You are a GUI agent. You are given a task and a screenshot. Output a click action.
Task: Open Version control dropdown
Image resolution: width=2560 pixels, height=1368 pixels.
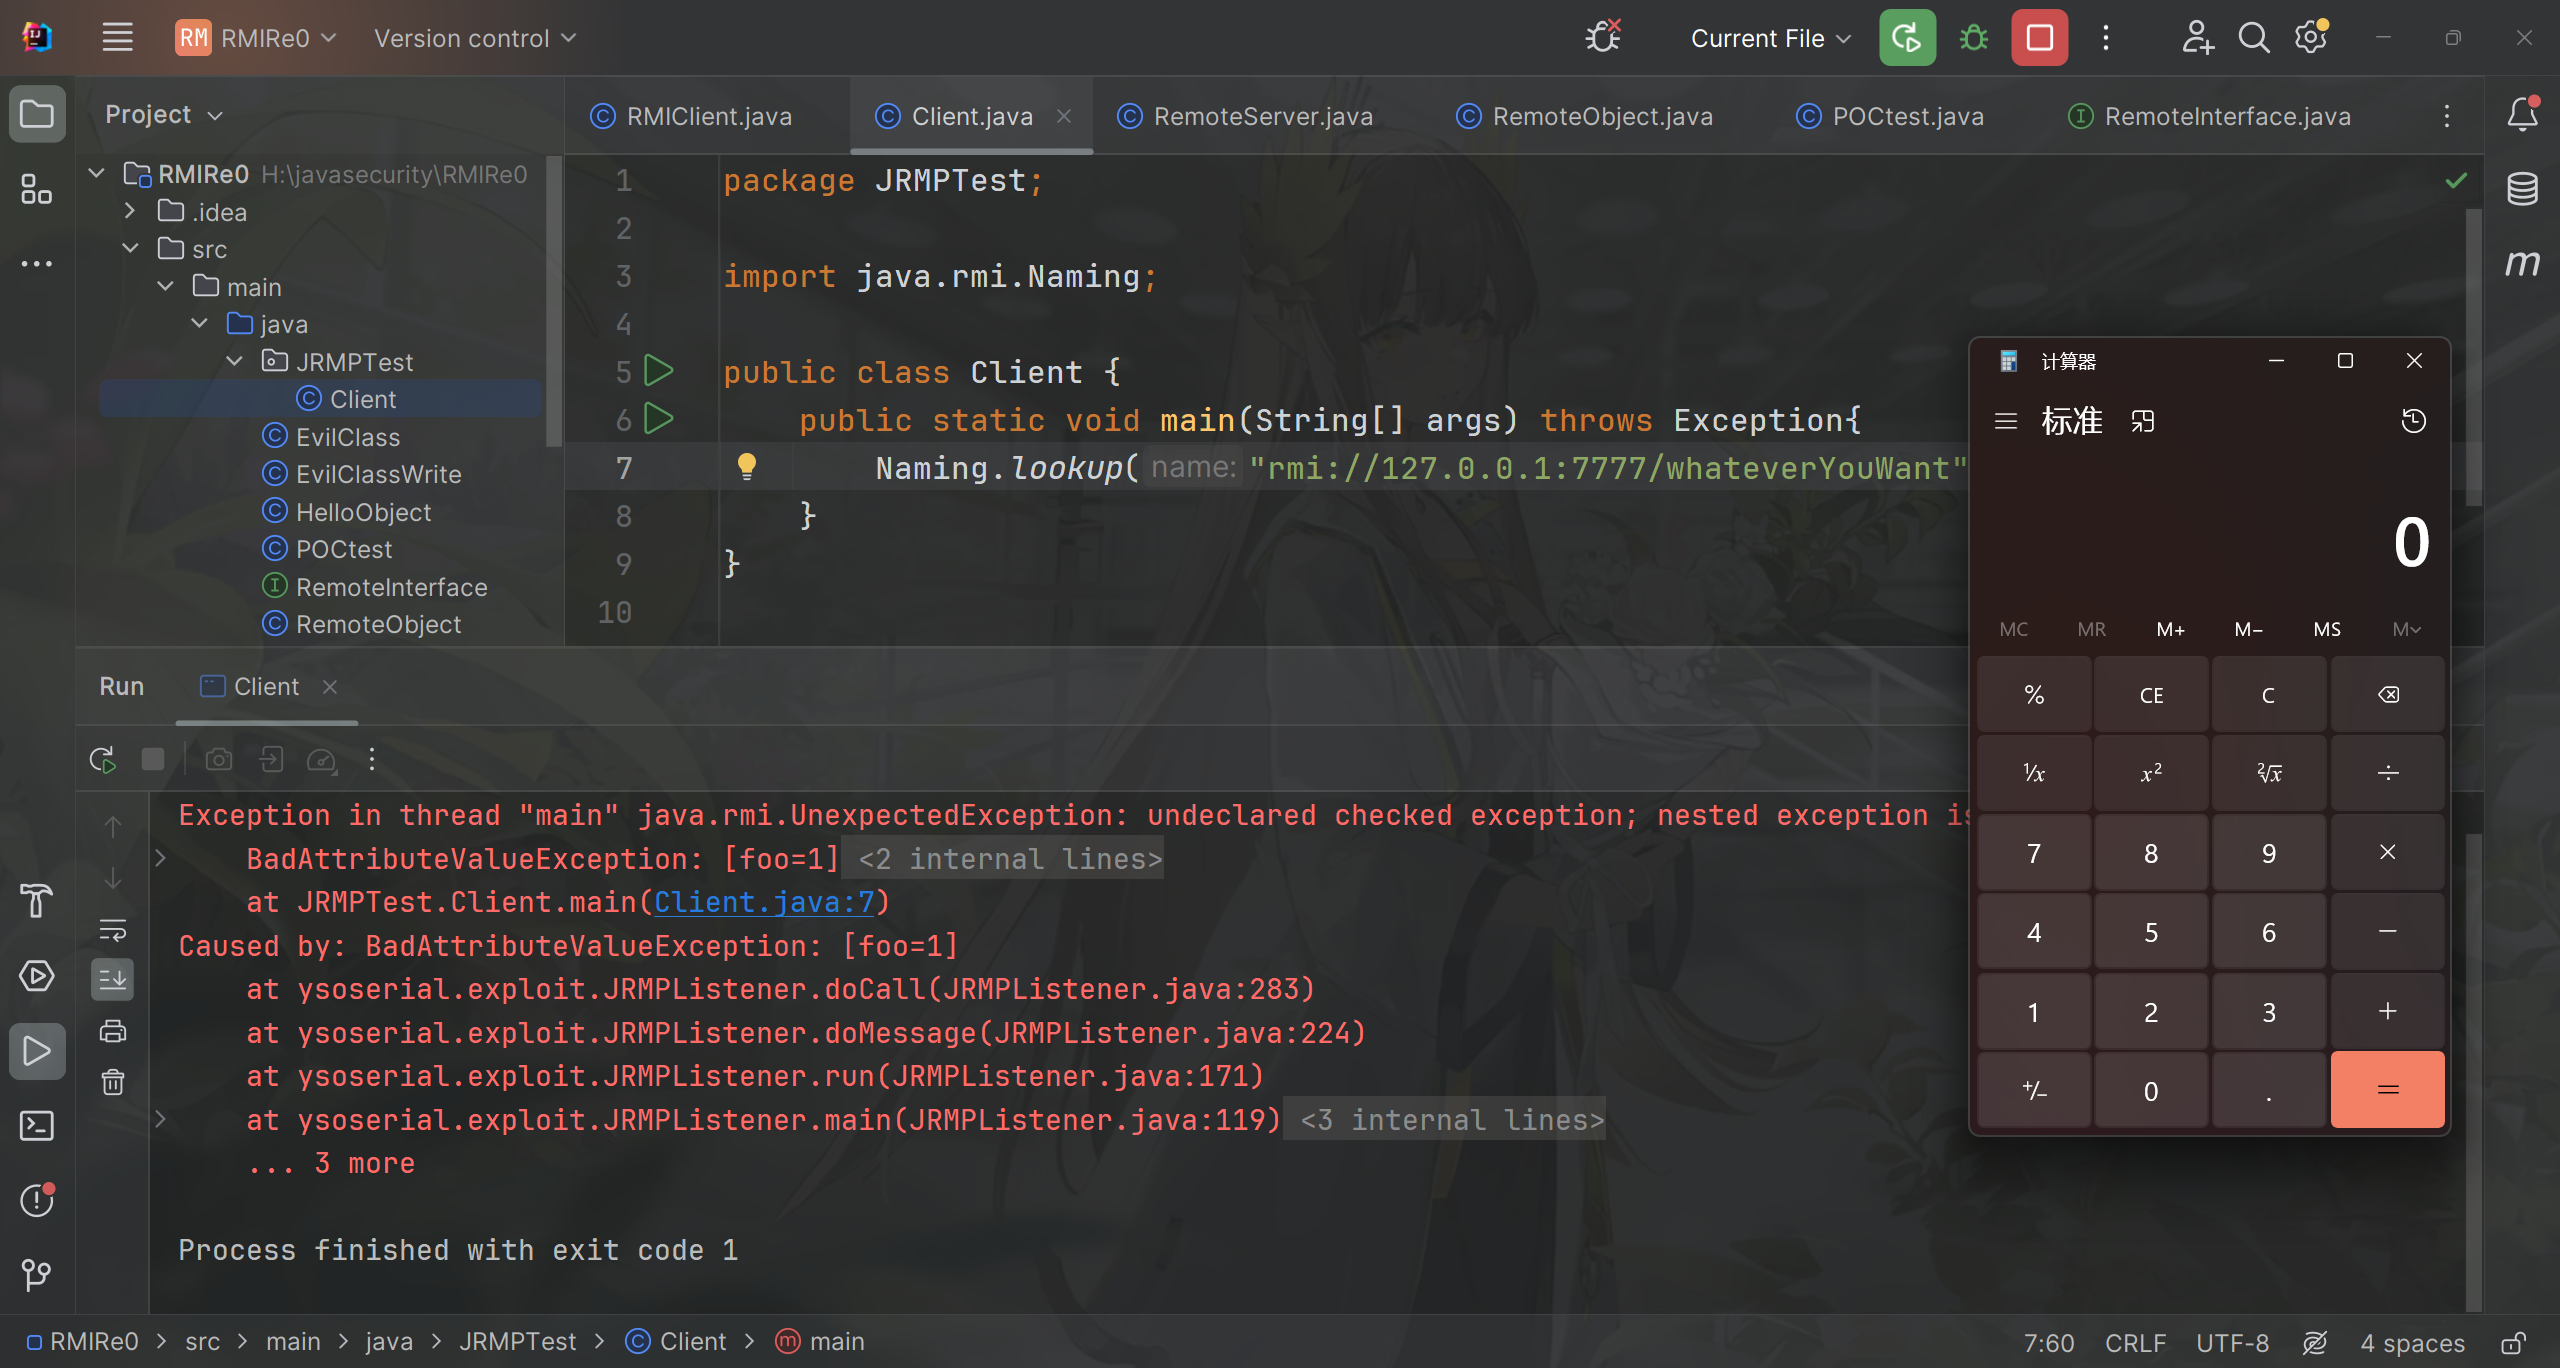pyautogui.click(x=475, y=38)
